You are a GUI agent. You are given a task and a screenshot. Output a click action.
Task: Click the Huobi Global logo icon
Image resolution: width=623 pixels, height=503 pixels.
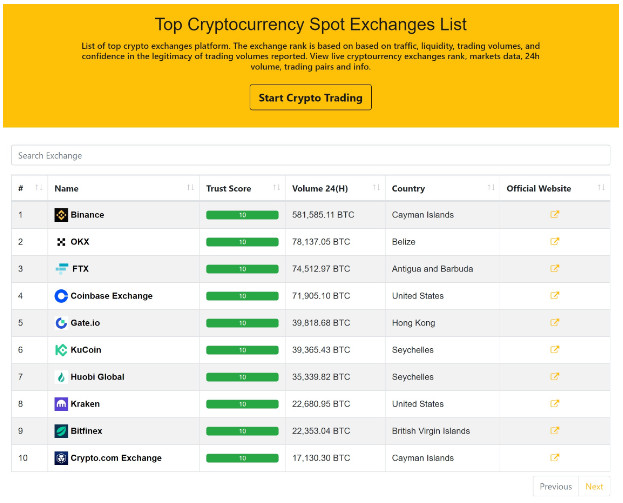tap(61, 377)
